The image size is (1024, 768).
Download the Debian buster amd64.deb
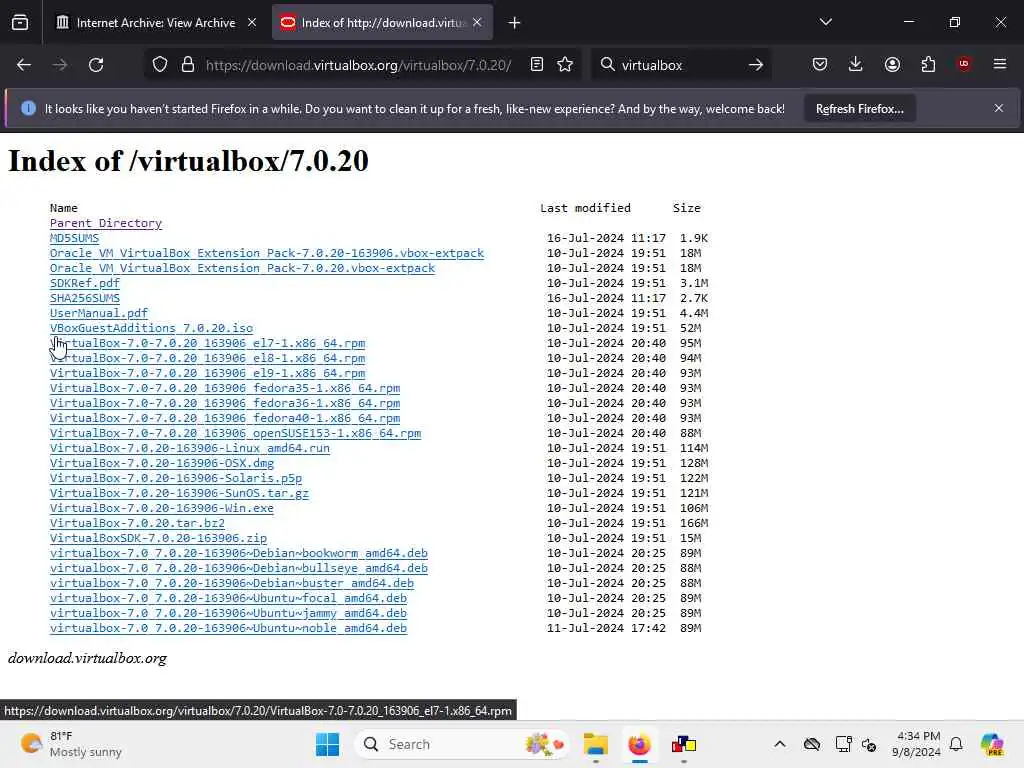(x=232, y=584)
